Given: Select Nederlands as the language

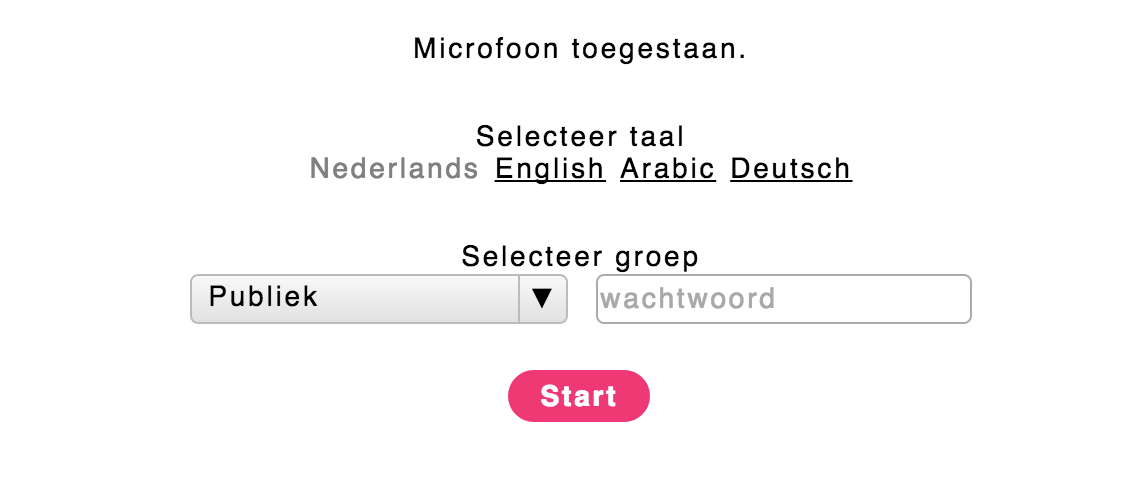Looking at the screenshot, I should point(395,169).
